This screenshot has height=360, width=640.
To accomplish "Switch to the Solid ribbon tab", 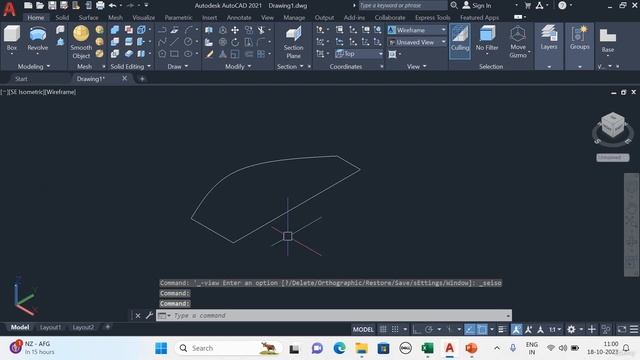I will coord(62,18).
